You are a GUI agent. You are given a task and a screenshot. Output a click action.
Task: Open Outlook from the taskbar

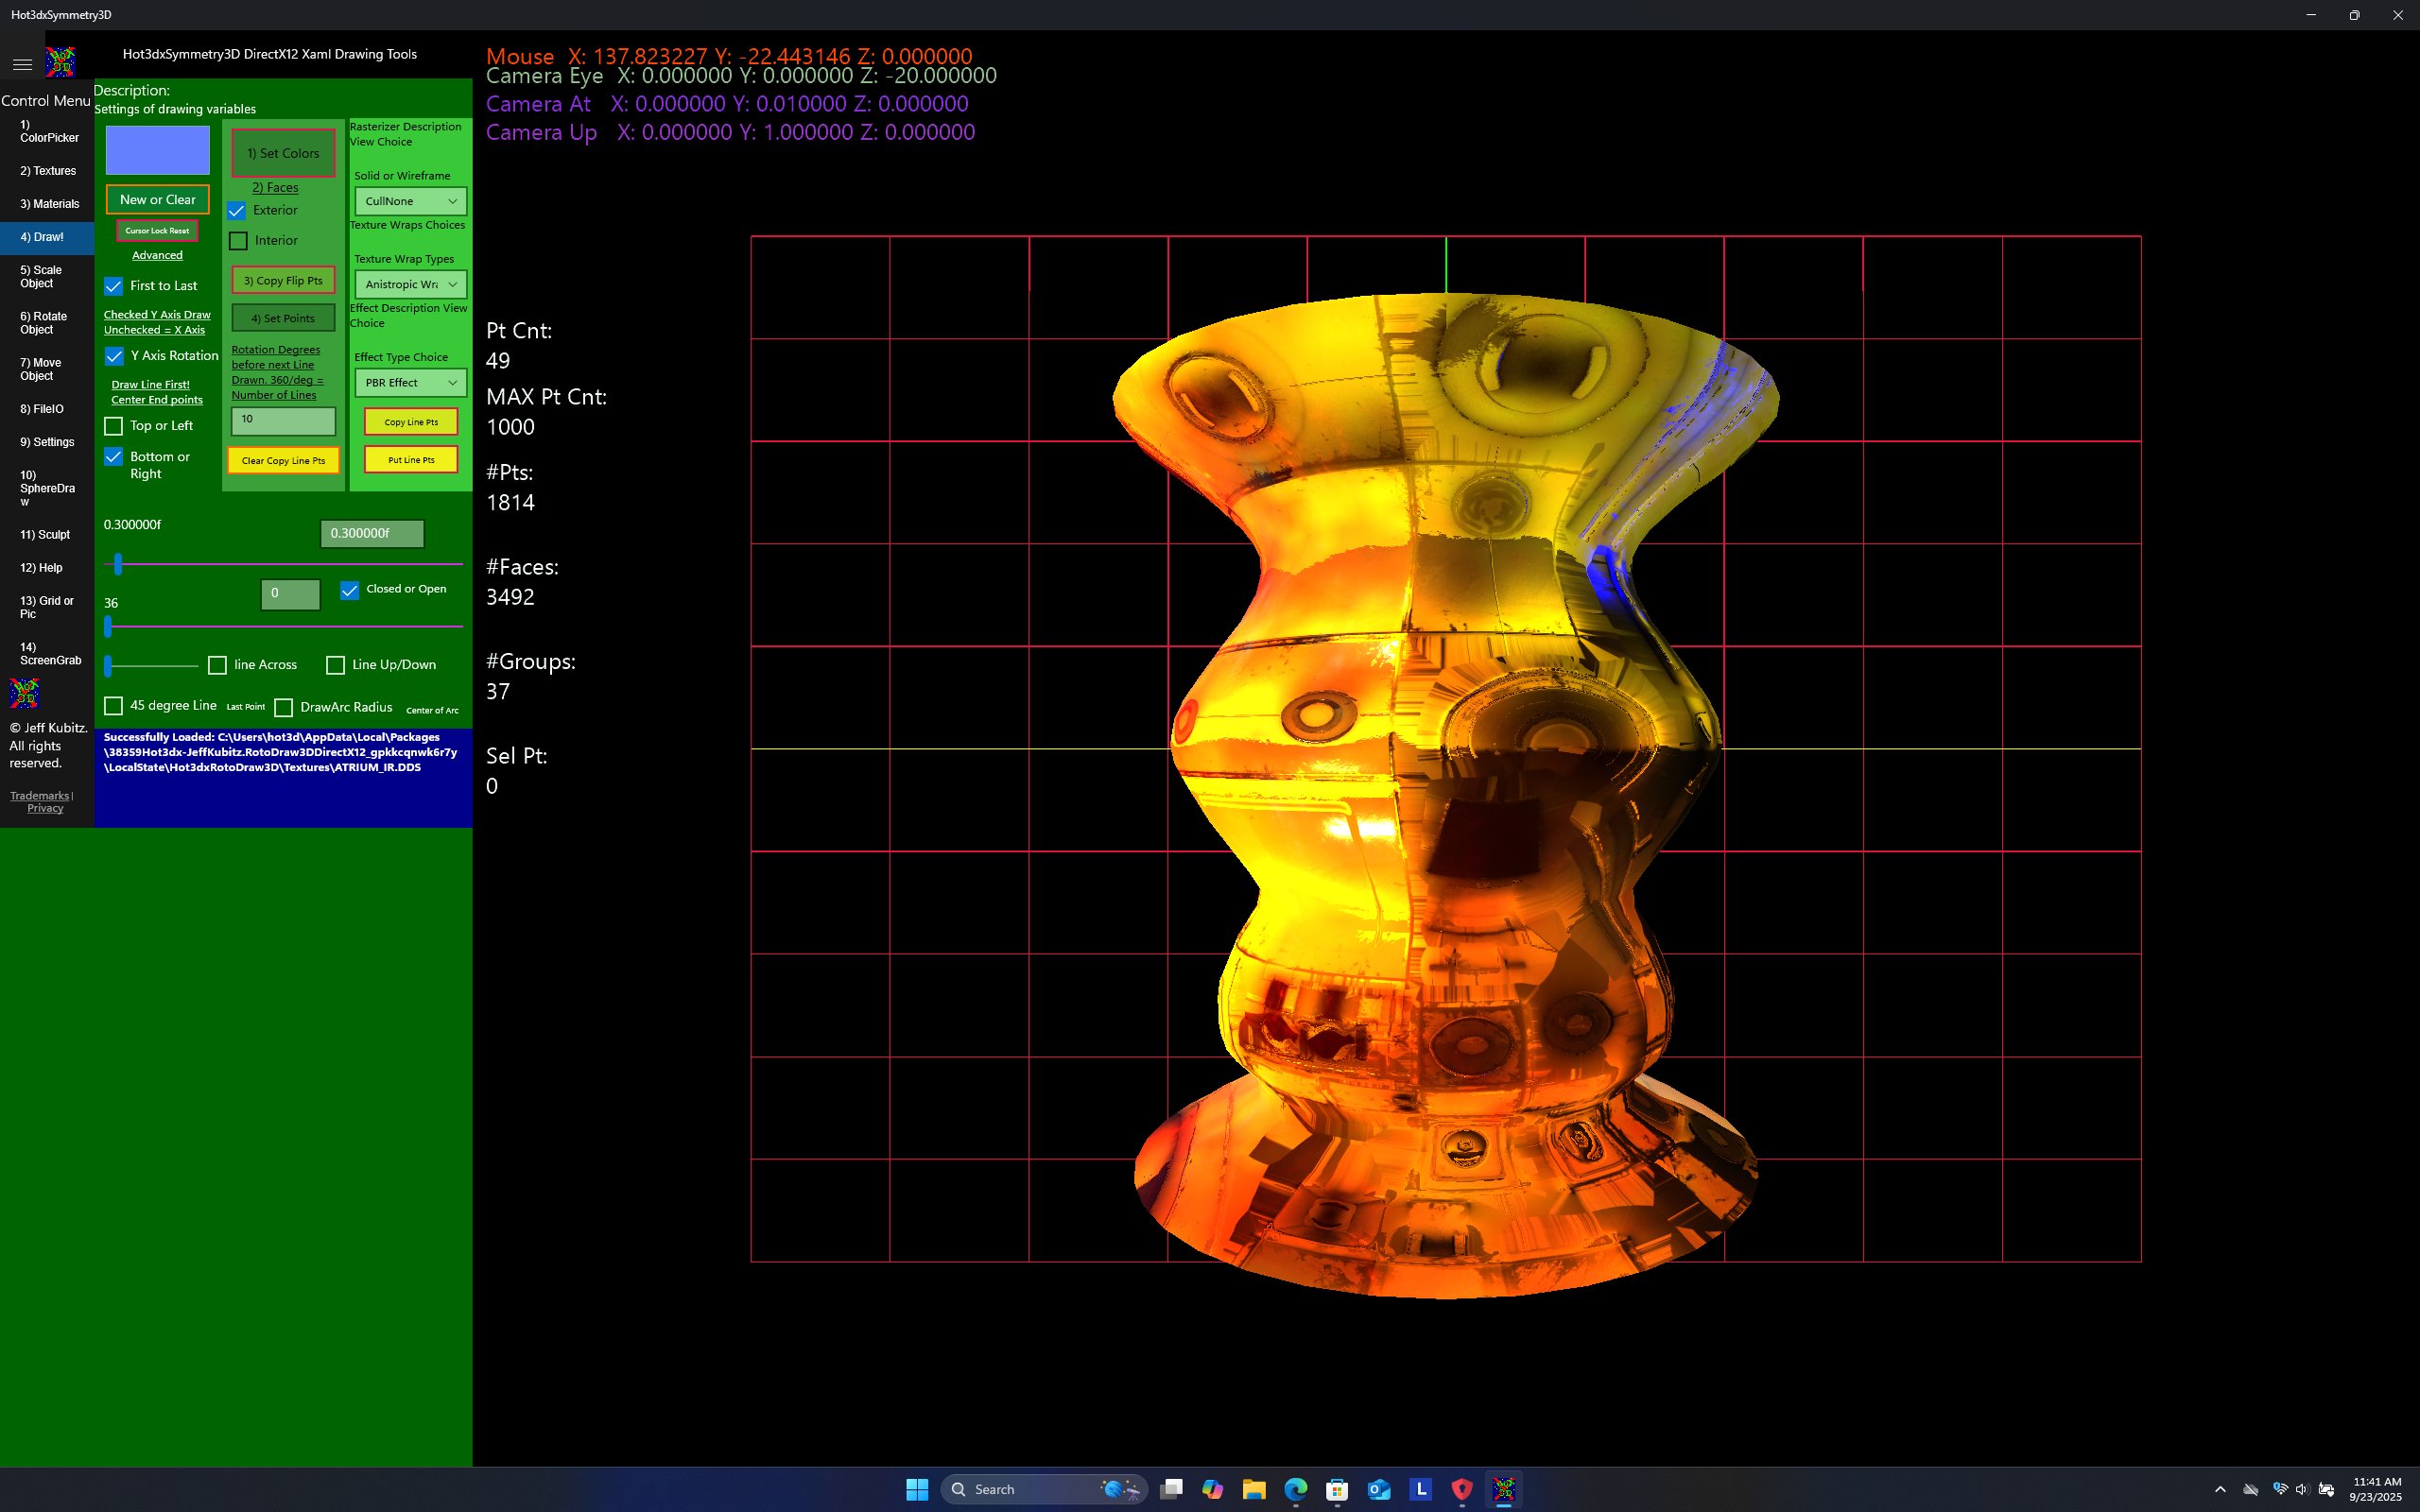tap(1379, 1489)
